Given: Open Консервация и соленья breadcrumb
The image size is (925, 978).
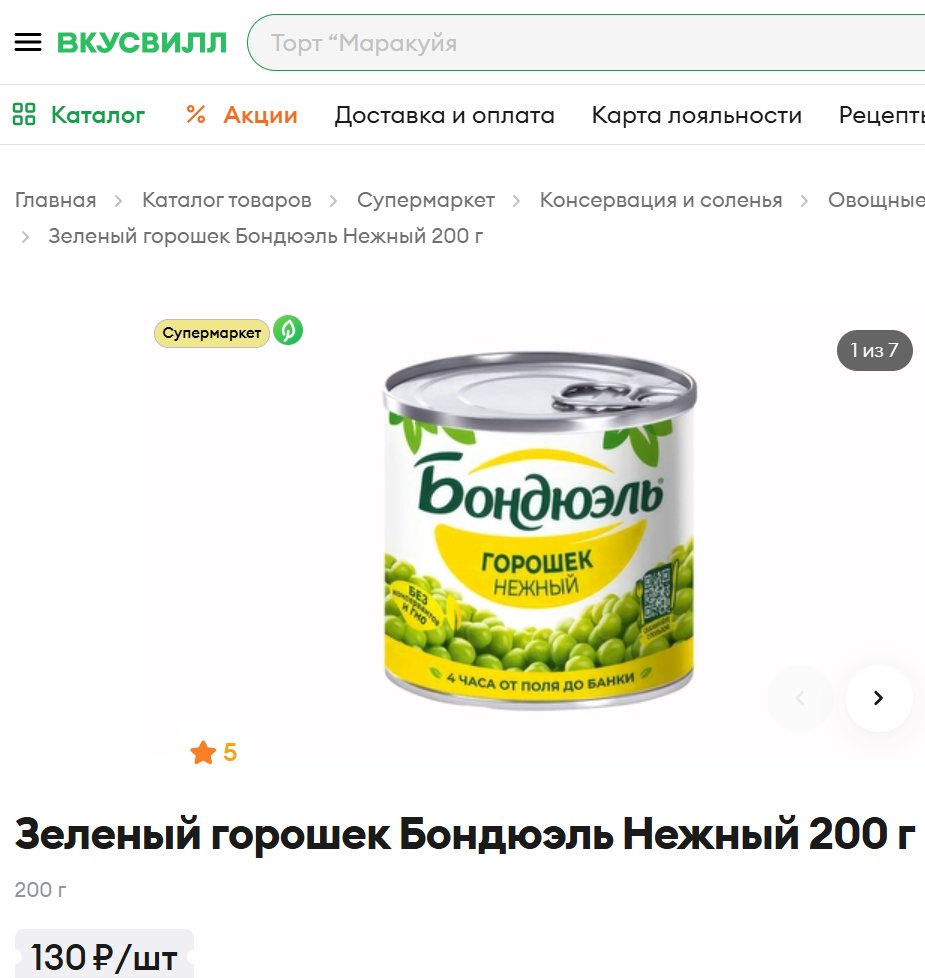Looking at the screenshot, I should (x=661, y=200).
